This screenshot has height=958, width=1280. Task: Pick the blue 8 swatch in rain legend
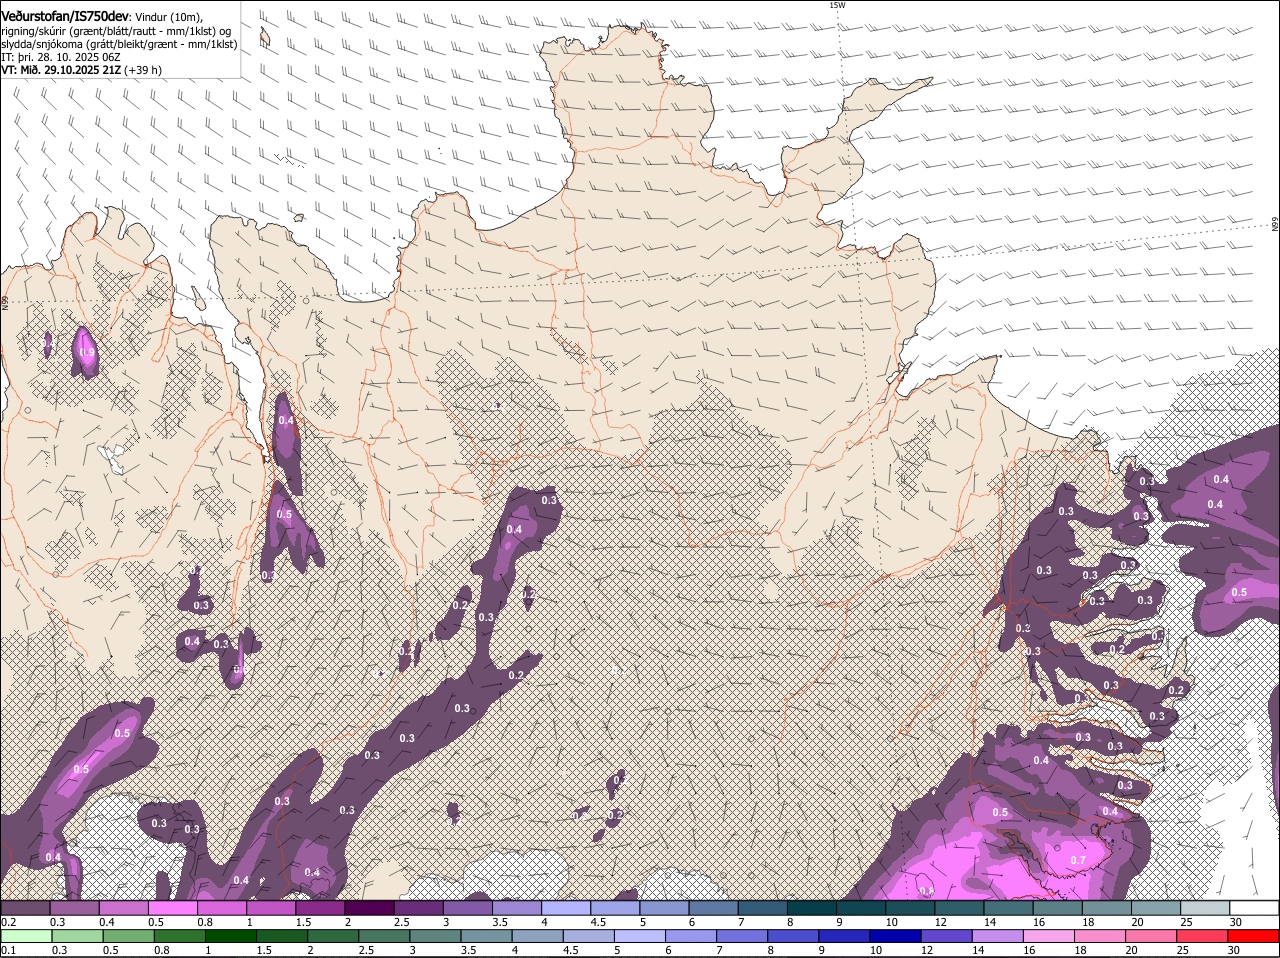(792, 936)
